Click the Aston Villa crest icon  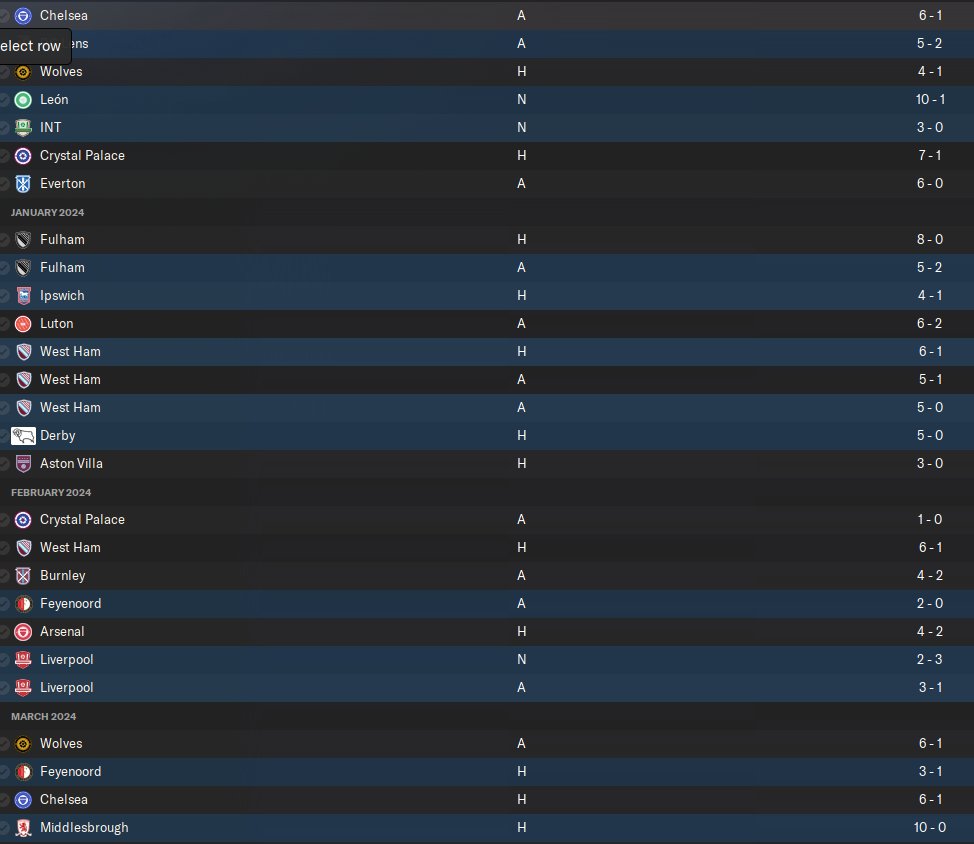[x=23, y=463]
